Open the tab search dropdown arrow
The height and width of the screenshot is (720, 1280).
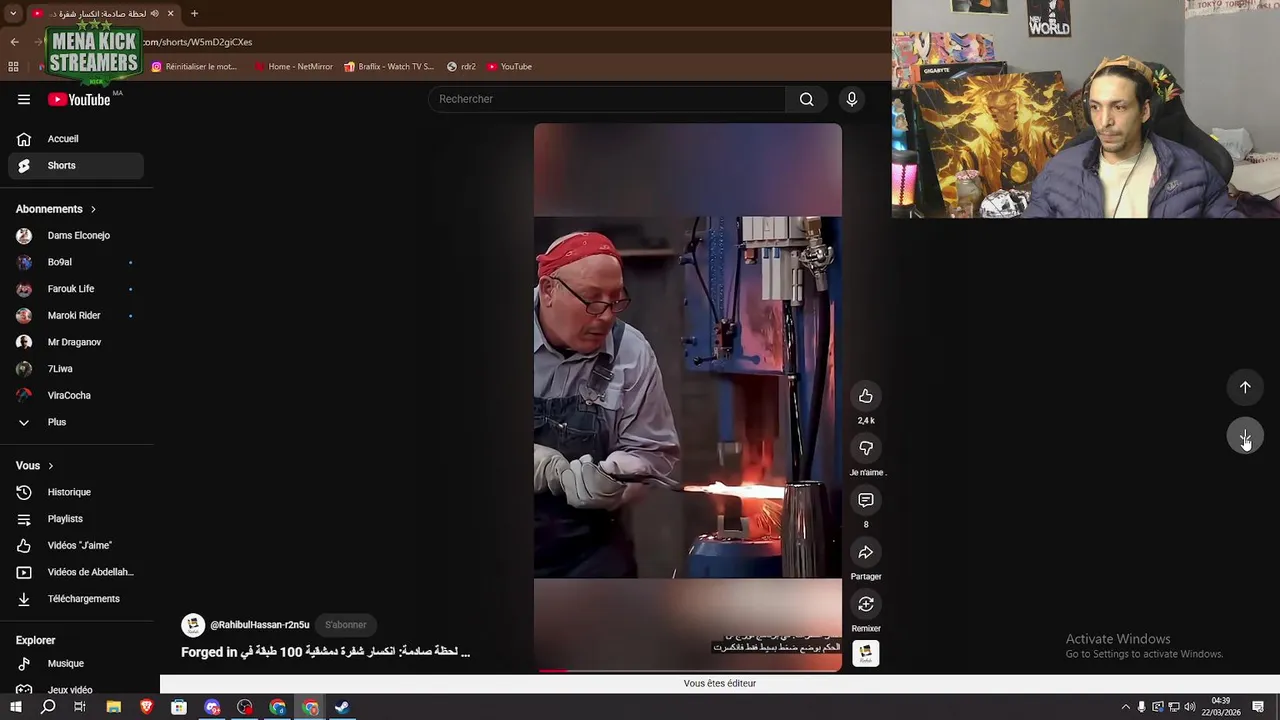click(13, 13)
